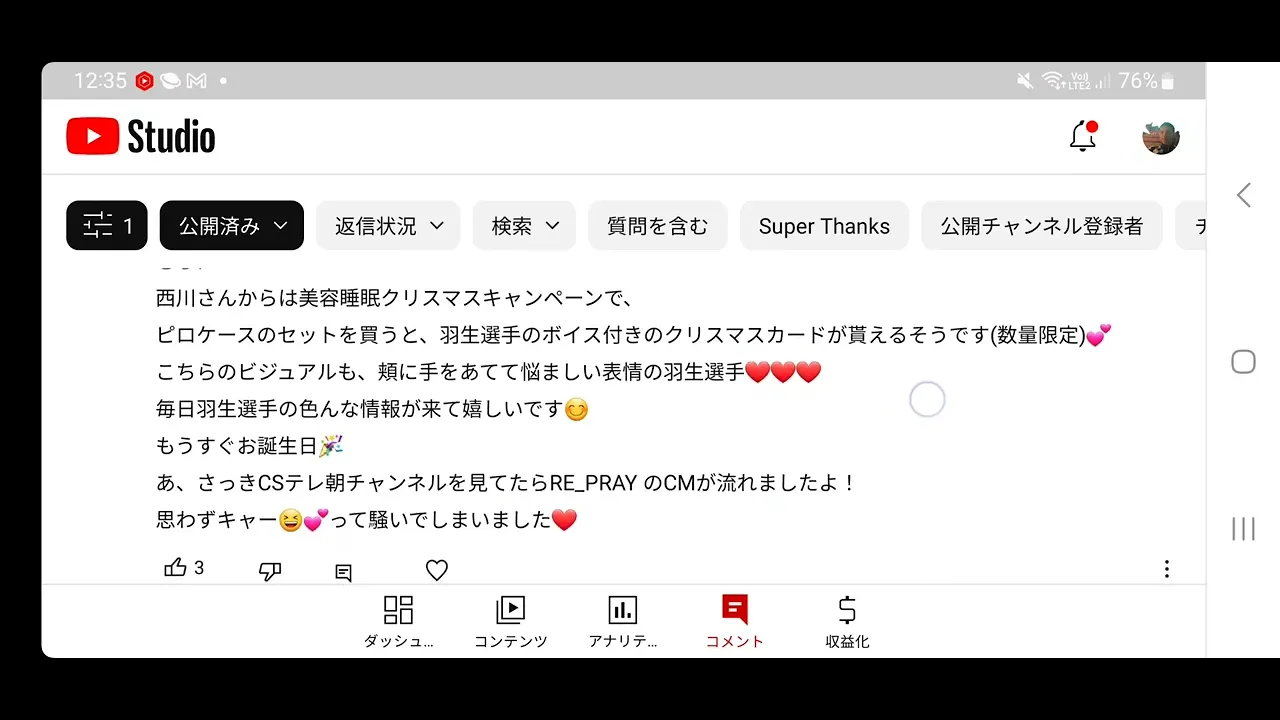
Task: Toggle the 質問を含む filter chip
Action: (x=658, y=226)
